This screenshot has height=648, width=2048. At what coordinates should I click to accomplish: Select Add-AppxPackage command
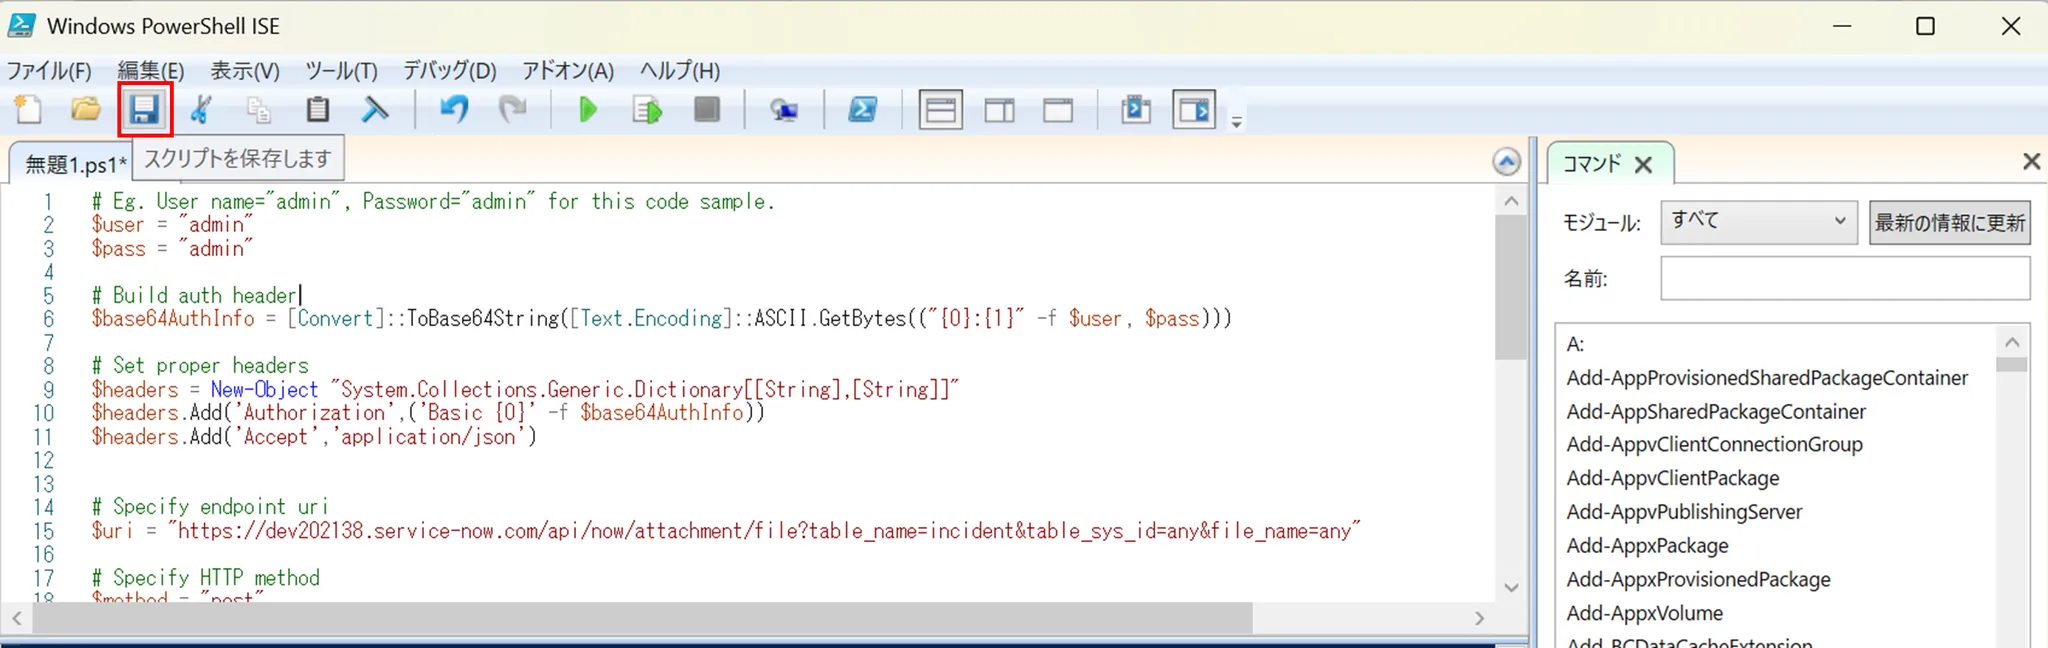coord(1647,546)
